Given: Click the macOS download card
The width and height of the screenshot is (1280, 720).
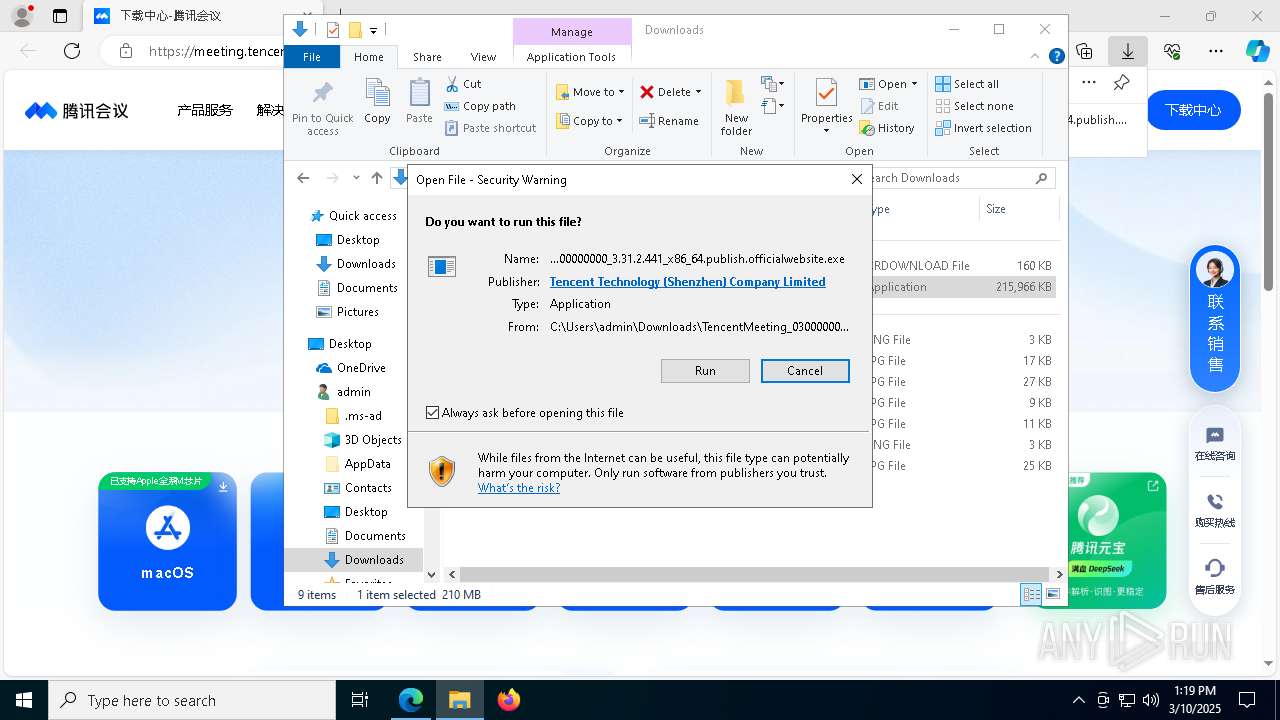Looking at the screenshot, I should point(167,541).
